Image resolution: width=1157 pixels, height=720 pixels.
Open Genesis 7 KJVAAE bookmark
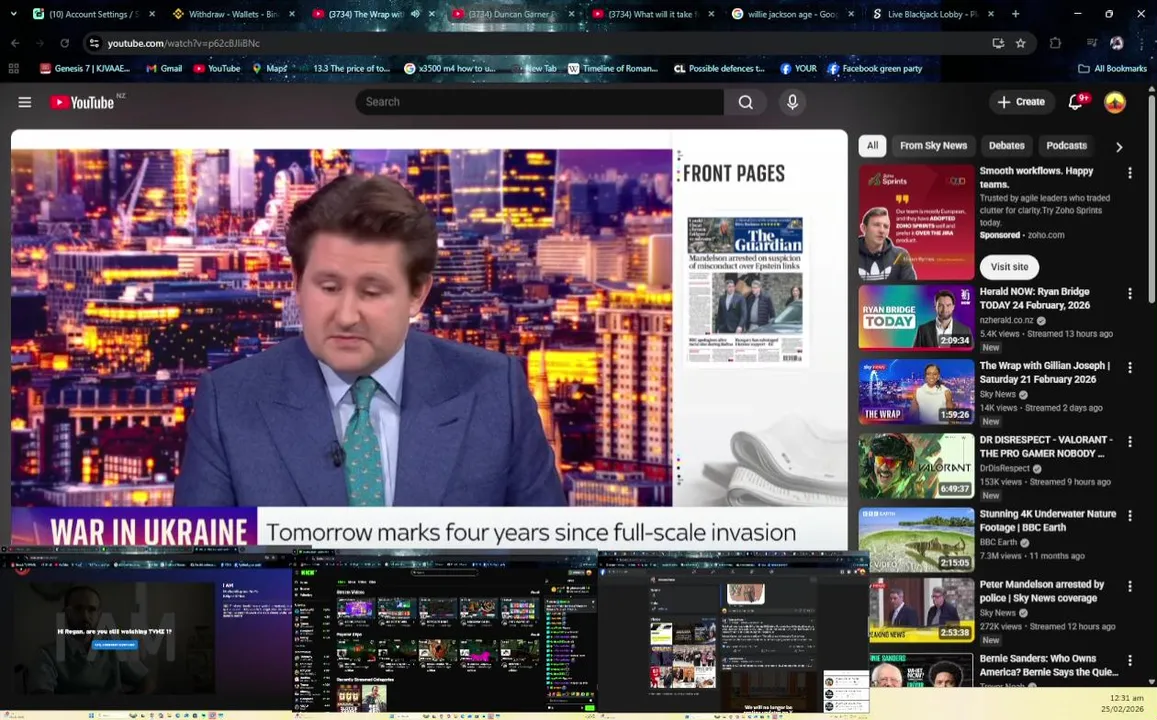(x=85, y=69)
